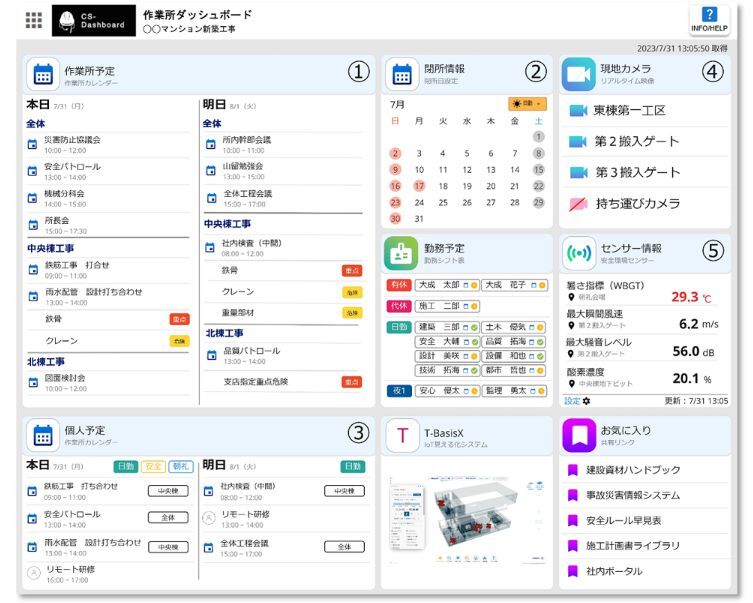The width and height of the screenshot is (753, 603).
Task: Open the T-BasisX 3D building thumbnail
Action: (465, 520)
